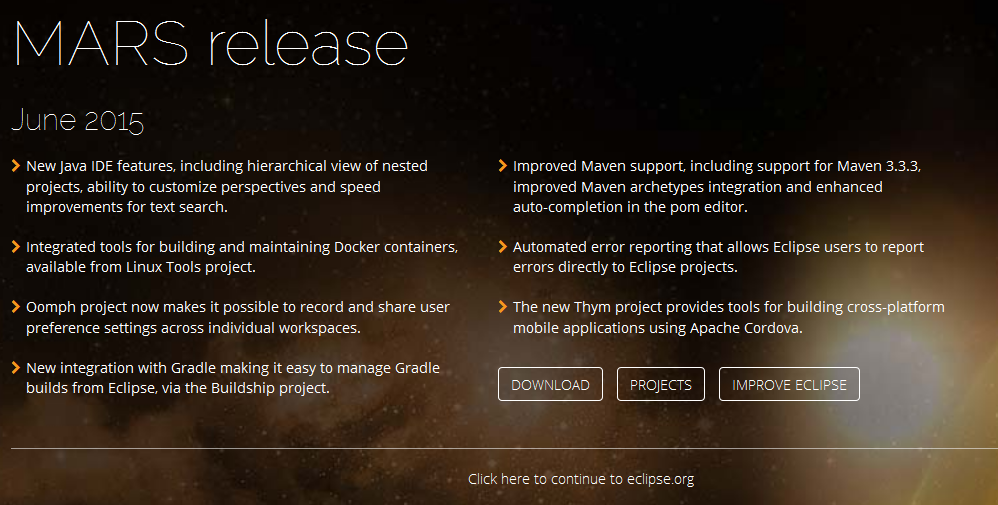Viewport: 998px width, 505px height.
Task: Click the 'Automated error reporting' paragraph
Action: pos(719,257)
